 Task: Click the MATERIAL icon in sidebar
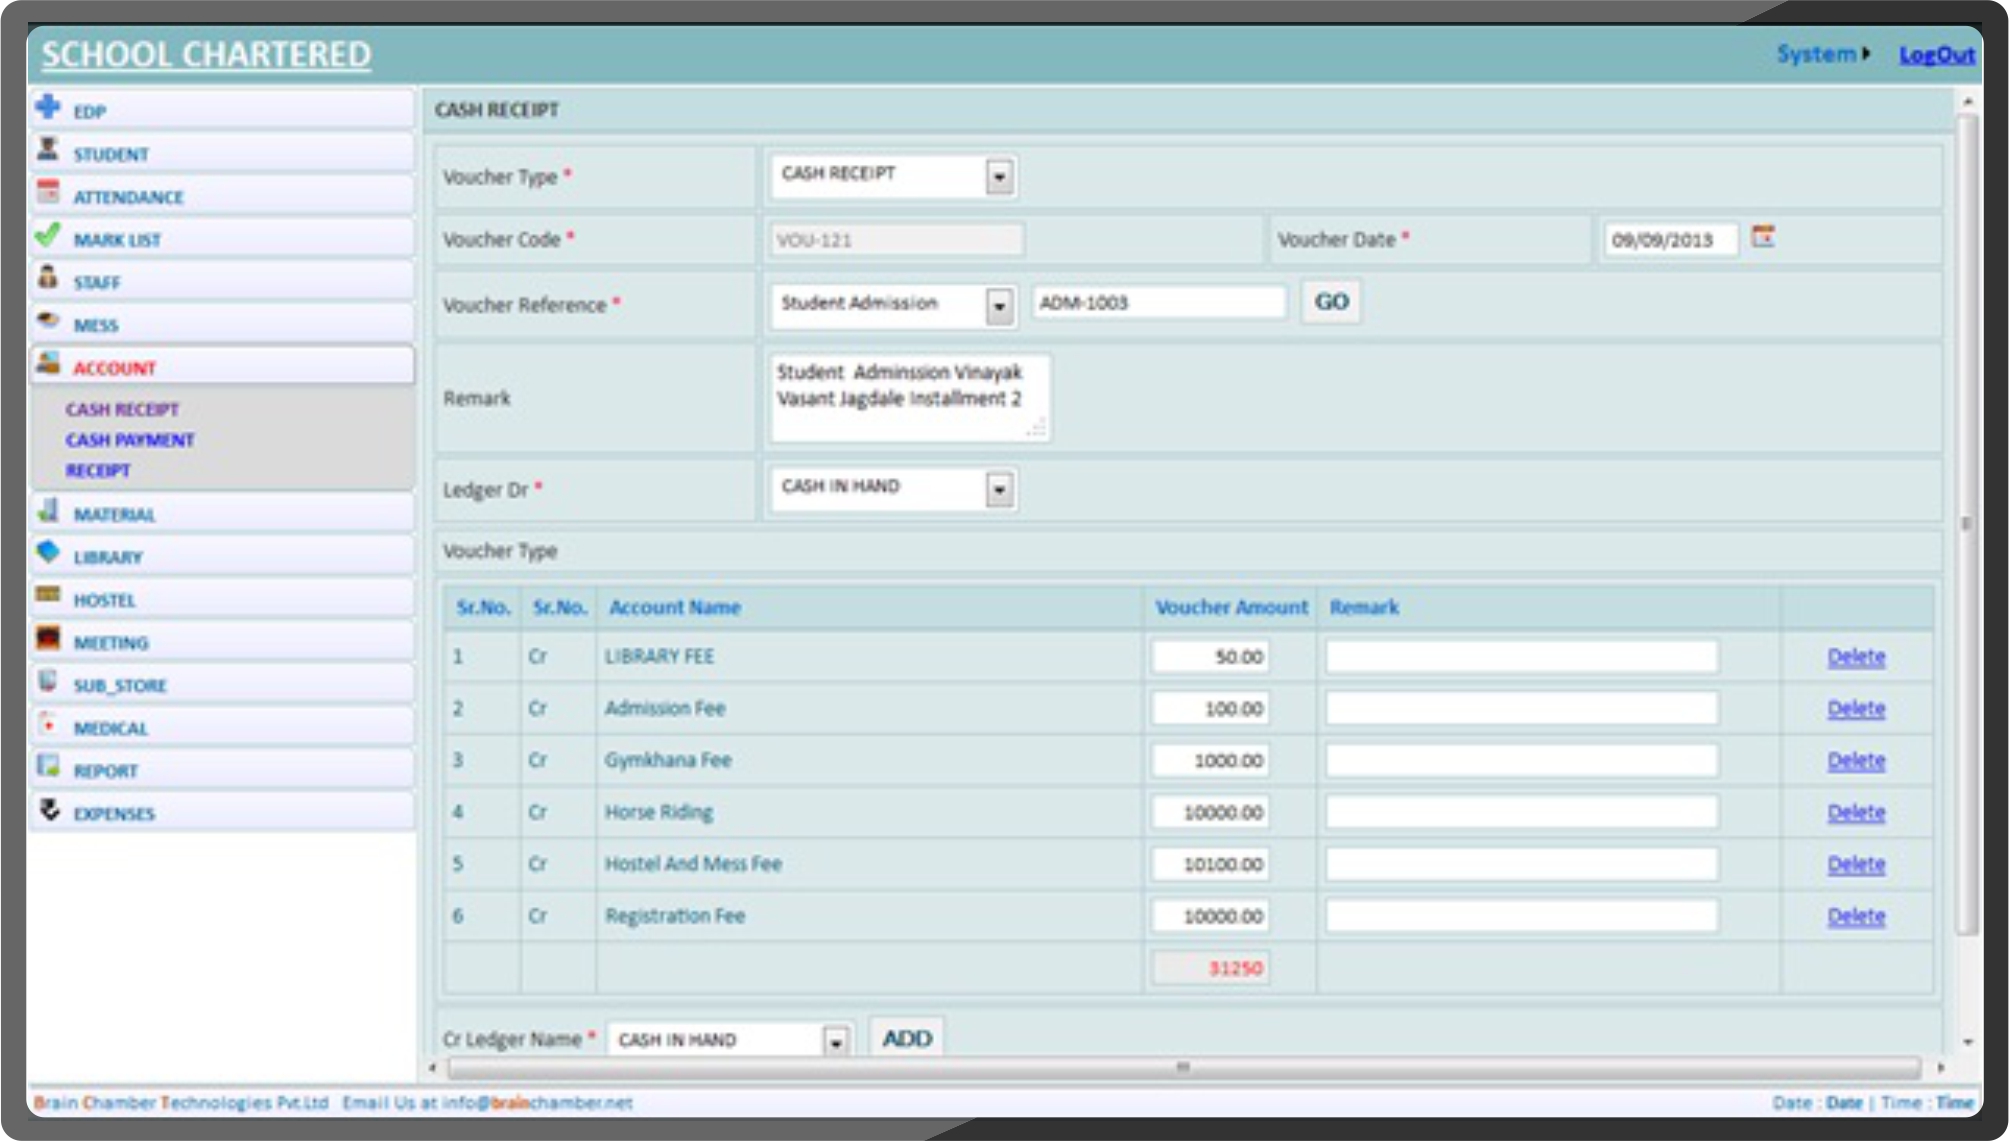47,510
